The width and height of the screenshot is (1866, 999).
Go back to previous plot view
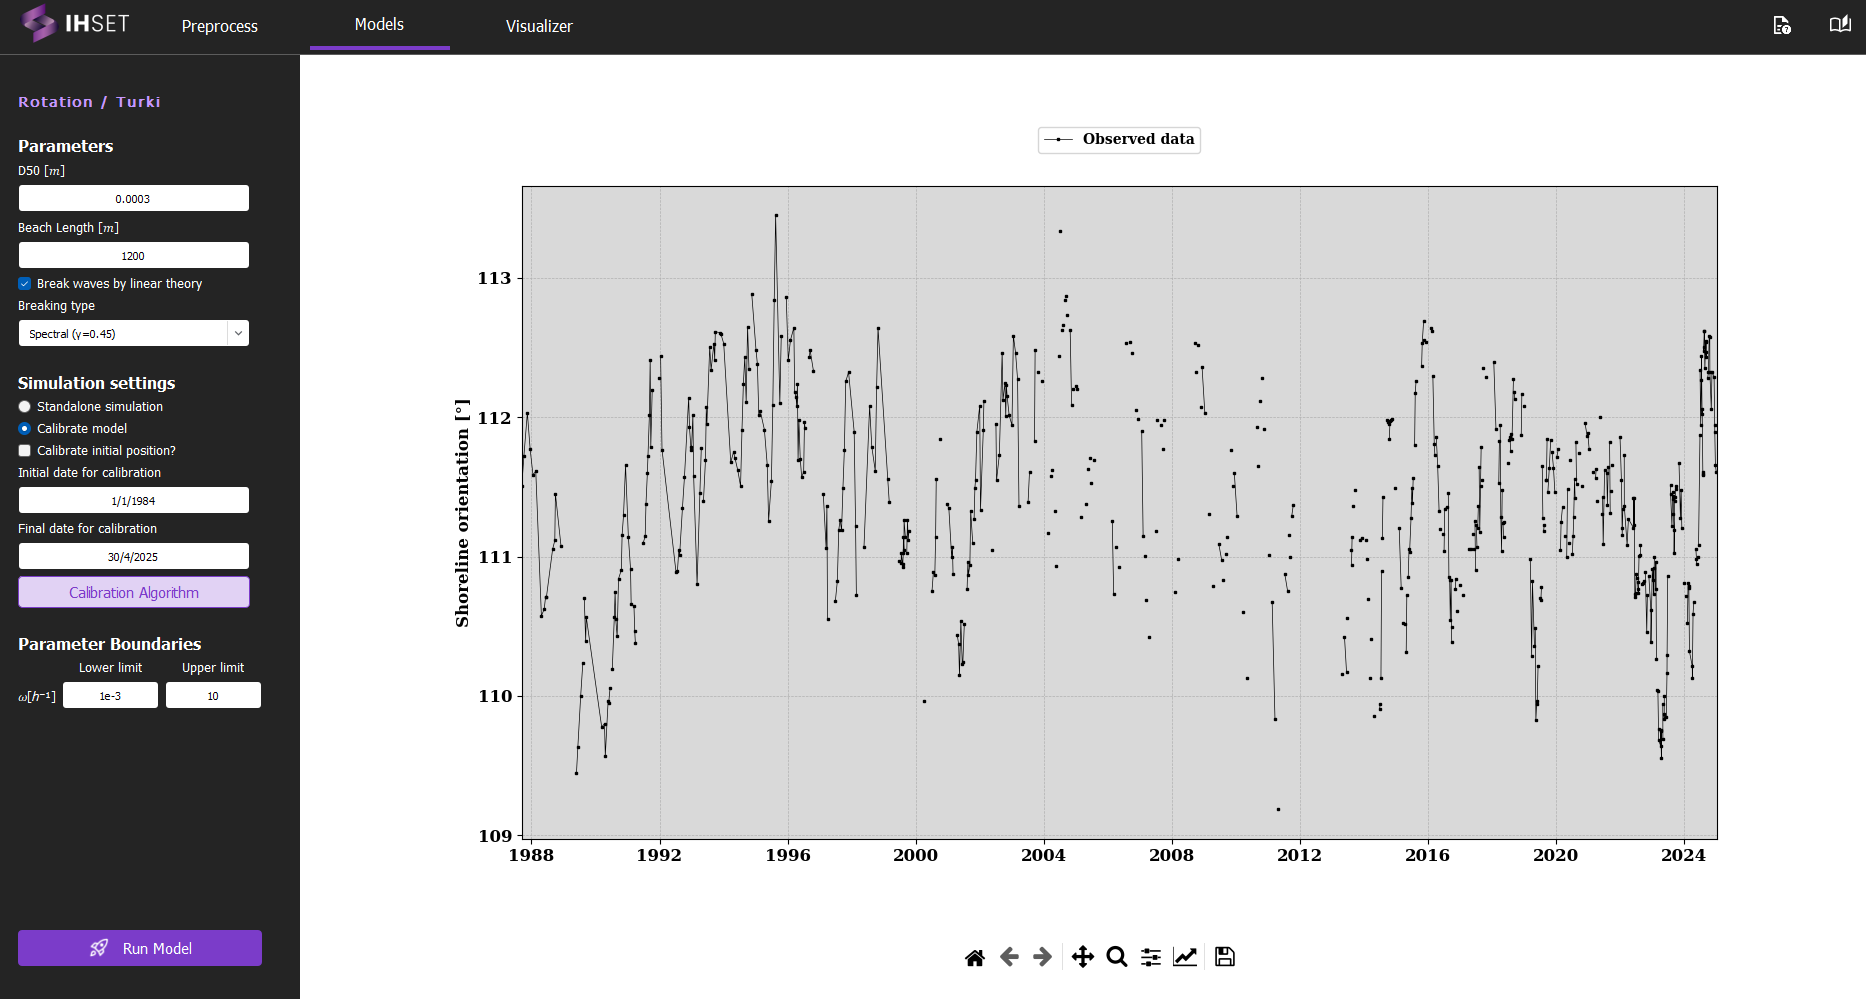[x=1009, y=957]
